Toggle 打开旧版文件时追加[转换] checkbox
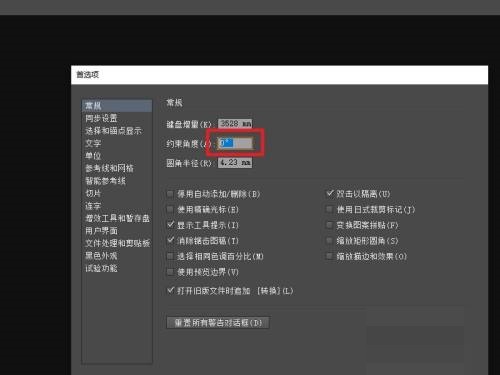Image resolution: width=500 pixels, height=375 pixels. 170,291
